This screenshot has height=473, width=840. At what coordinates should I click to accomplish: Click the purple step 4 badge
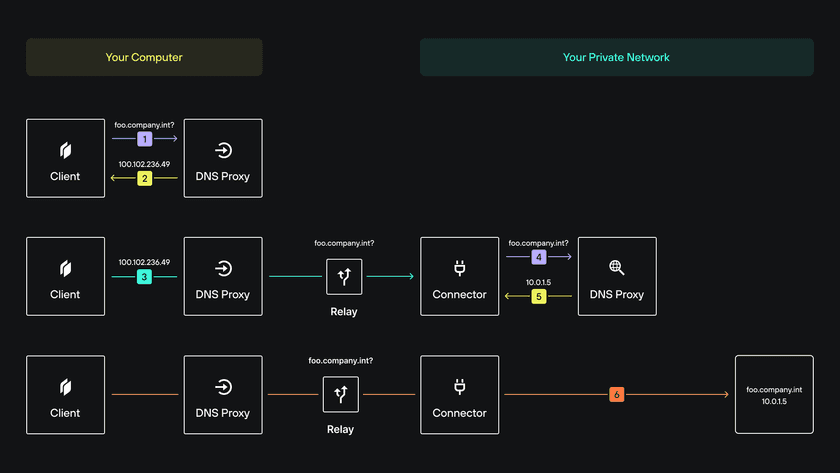tap(538, 257)
